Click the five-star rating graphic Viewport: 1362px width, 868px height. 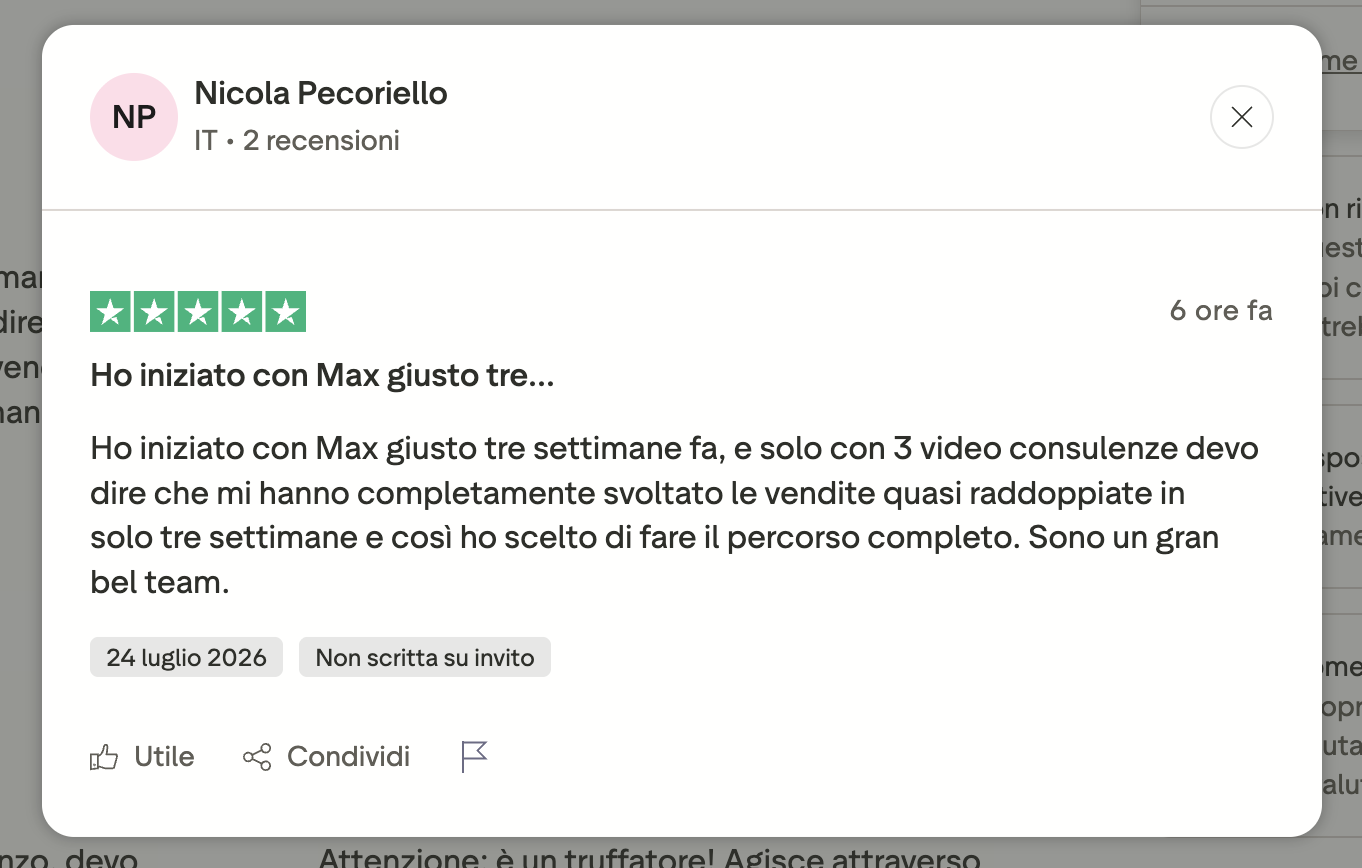(x=198, y=312)
